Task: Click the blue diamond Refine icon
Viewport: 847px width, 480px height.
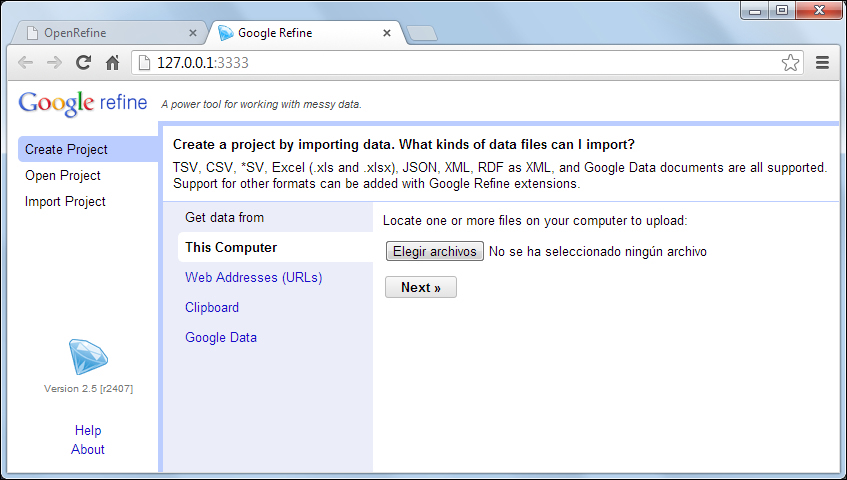Action: (x=88, y=357)
